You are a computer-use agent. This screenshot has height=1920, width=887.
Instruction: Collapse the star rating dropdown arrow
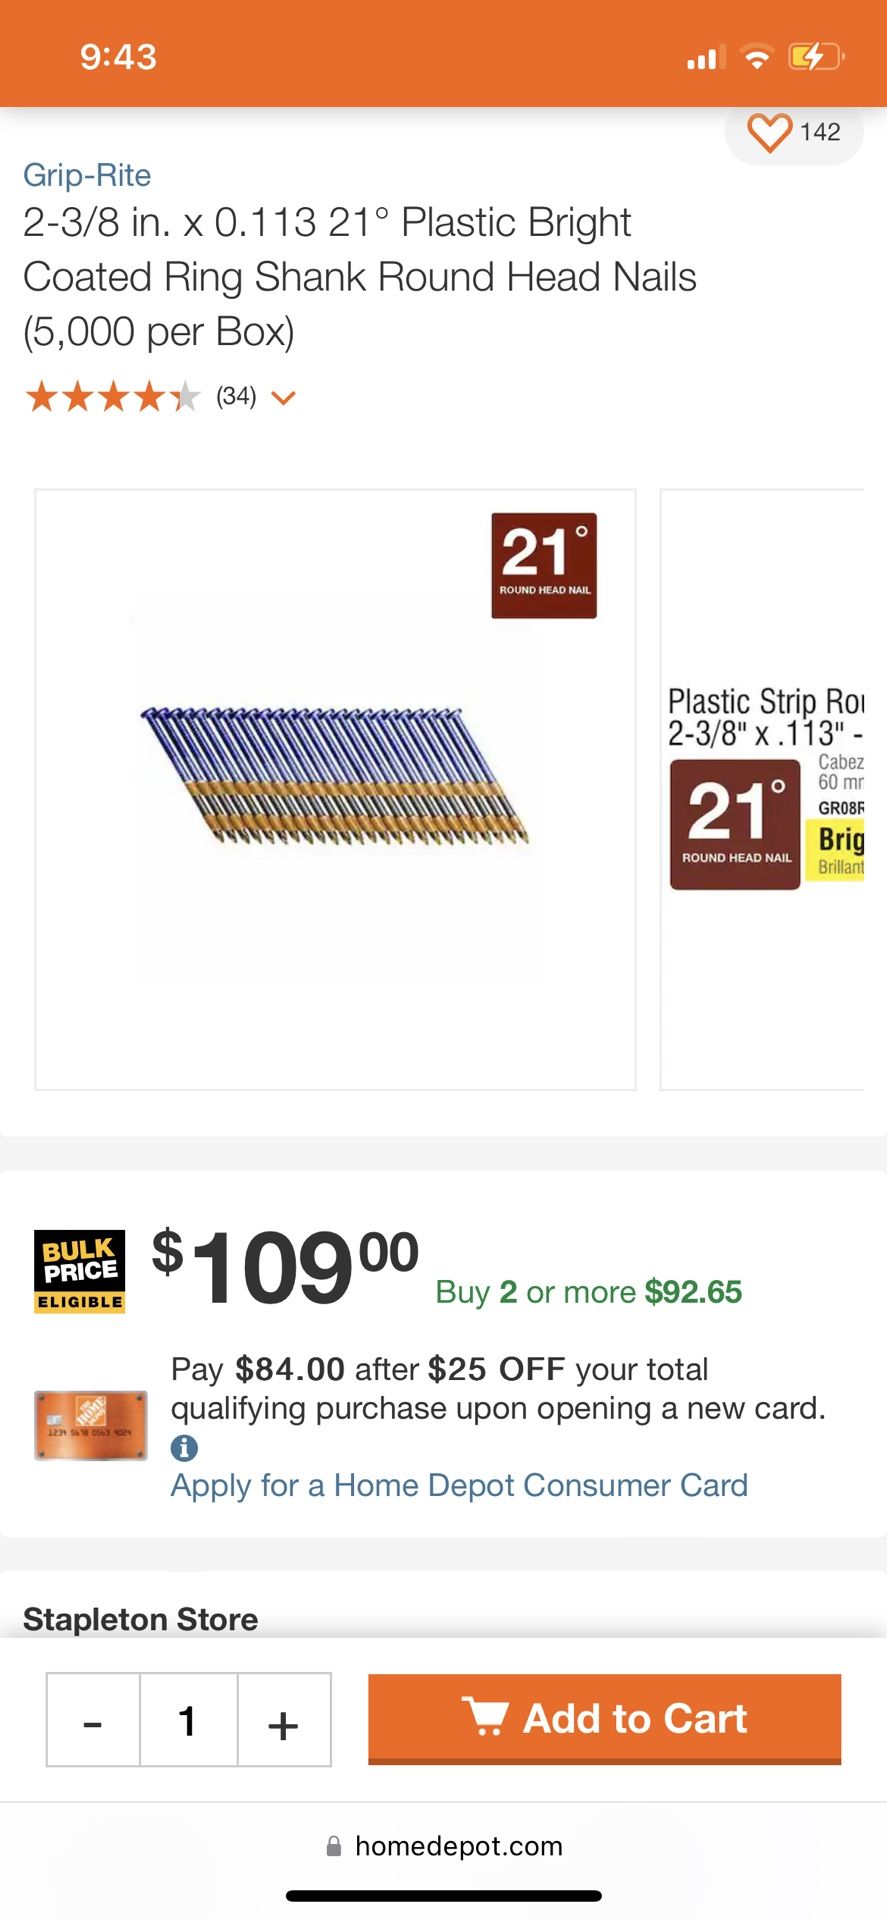pyautogui.click(x=283, y=398)
